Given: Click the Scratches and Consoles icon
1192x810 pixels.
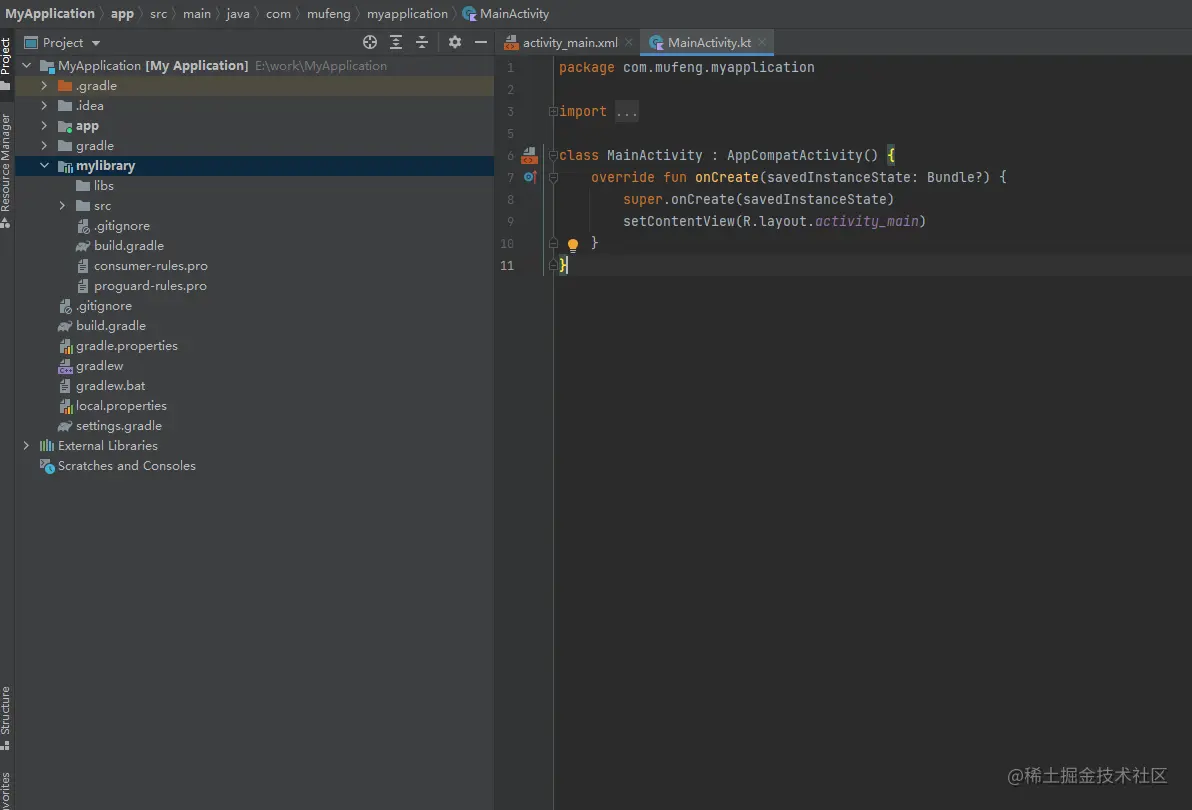Looking at the screenshot, I should (x=47, y=466).
